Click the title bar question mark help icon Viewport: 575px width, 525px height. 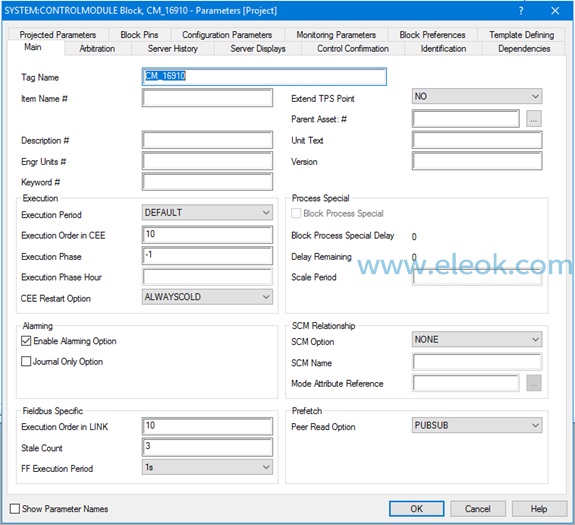click(x=521, y=11)
